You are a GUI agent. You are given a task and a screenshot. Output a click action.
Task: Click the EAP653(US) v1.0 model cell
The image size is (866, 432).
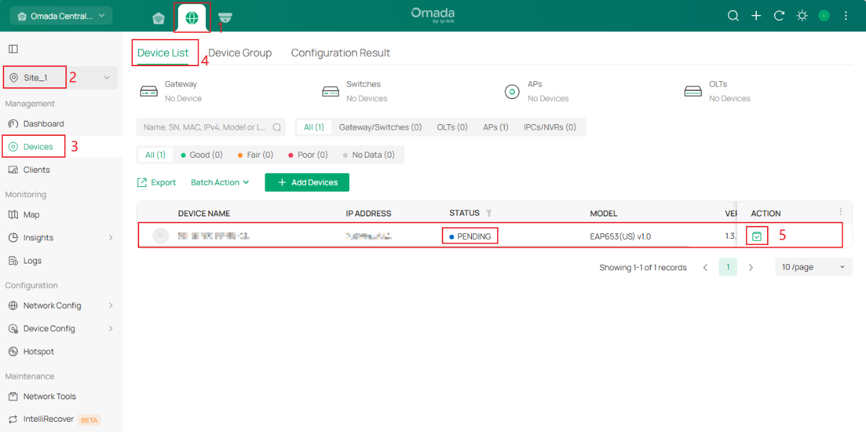point(620,236)
